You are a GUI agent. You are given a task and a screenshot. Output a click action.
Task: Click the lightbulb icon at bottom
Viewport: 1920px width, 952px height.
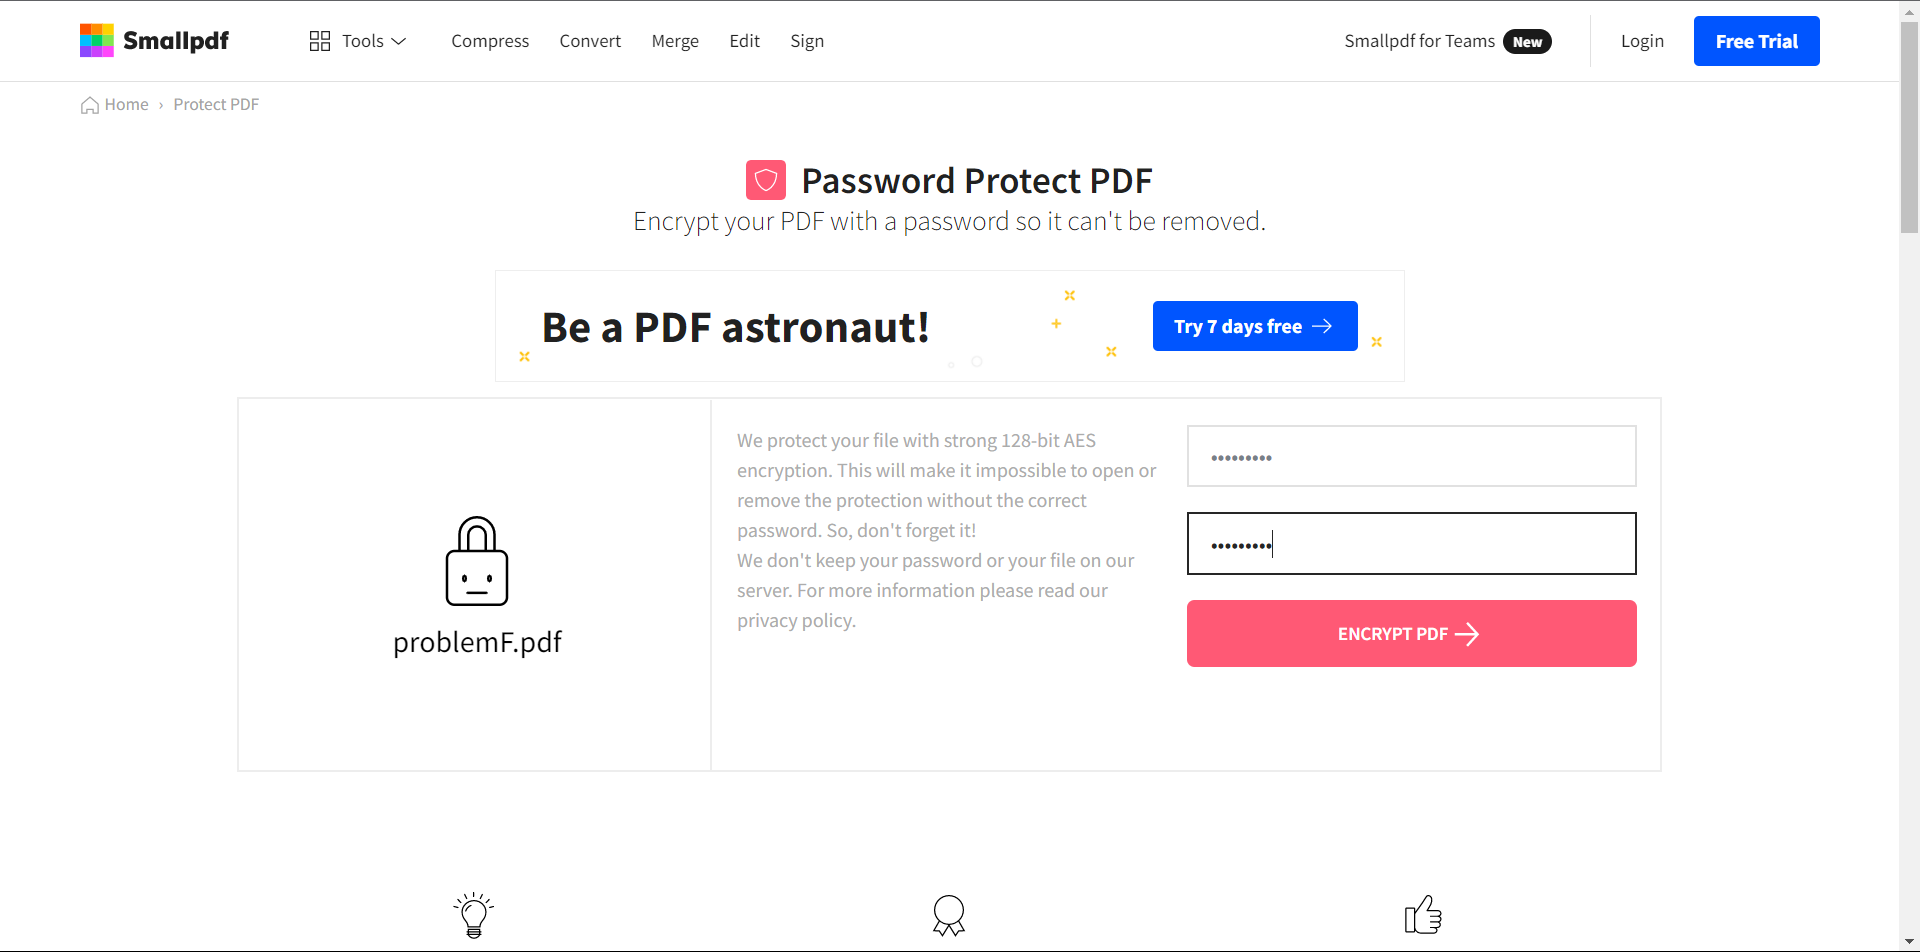coord(474,915)
